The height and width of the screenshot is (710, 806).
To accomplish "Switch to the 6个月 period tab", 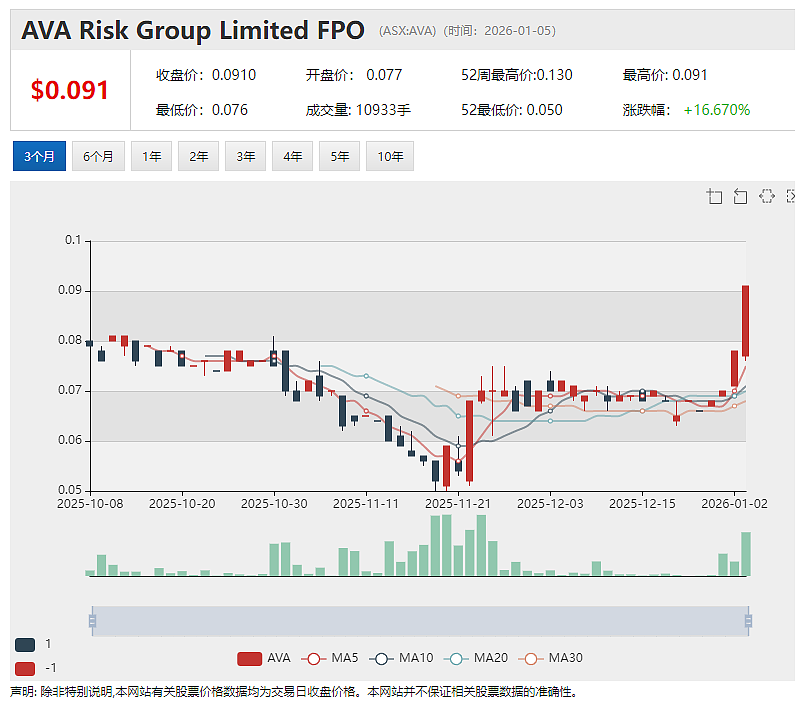I will (x=98, y=156).
